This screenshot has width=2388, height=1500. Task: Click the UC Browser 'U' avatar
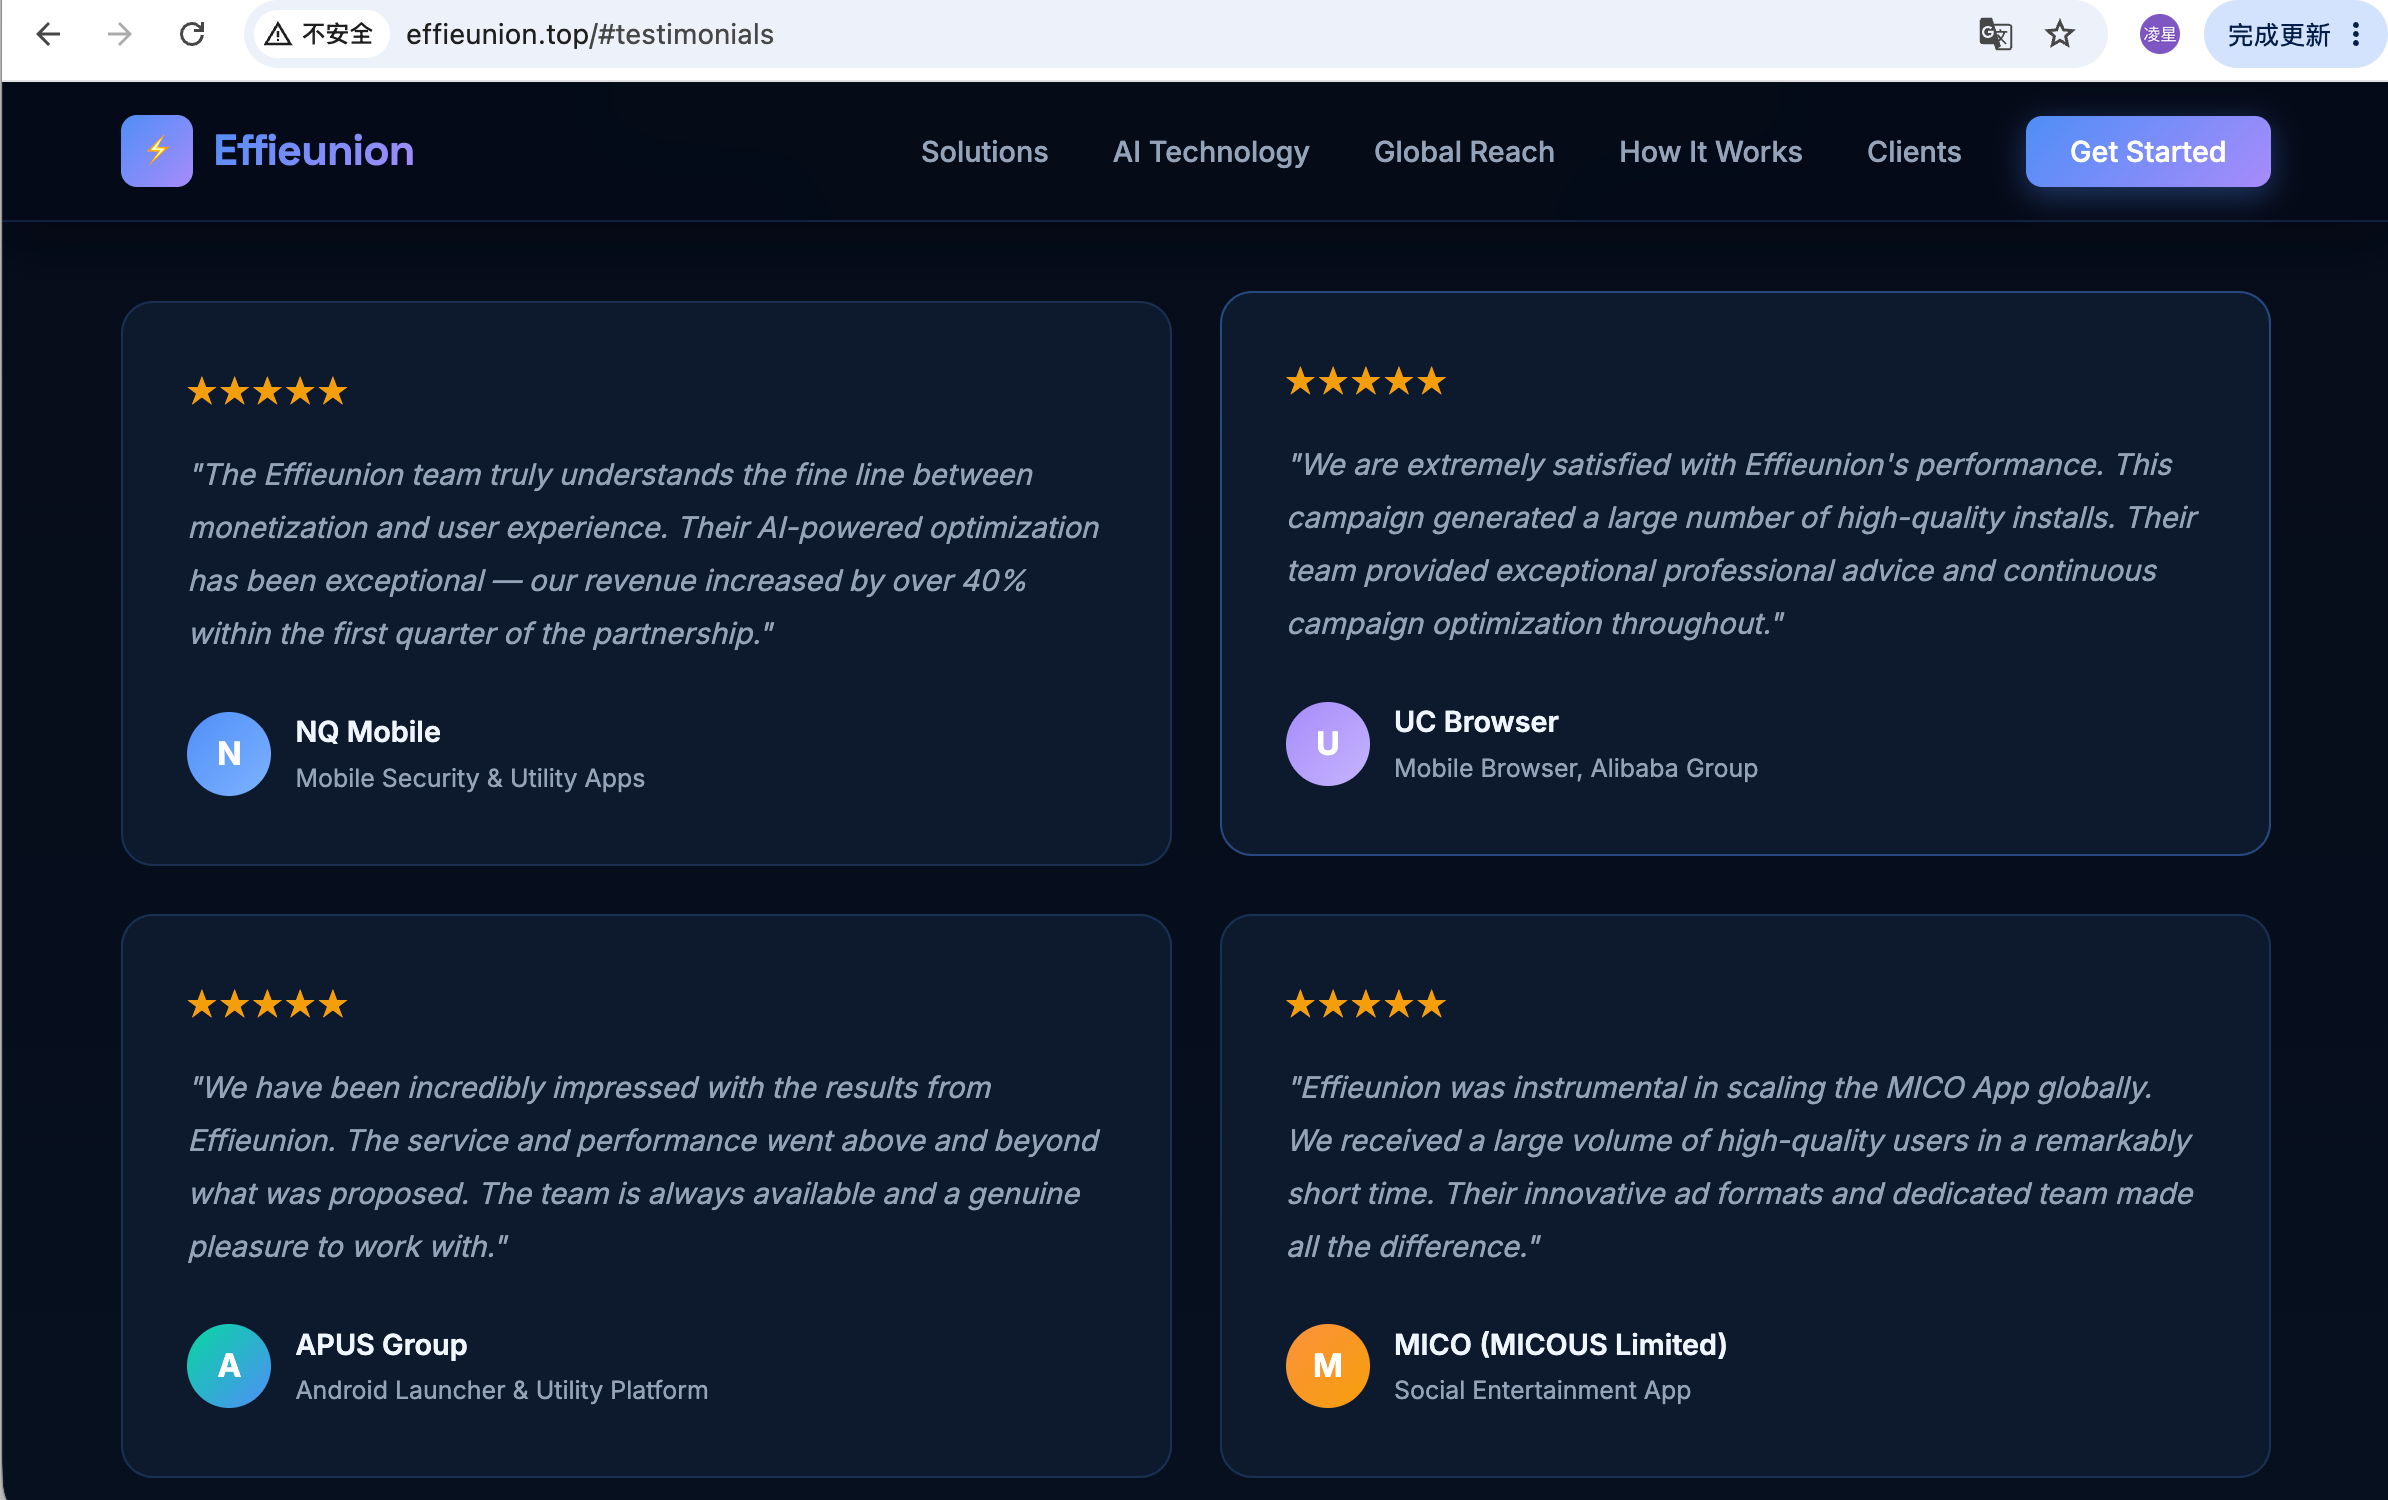1328,744
